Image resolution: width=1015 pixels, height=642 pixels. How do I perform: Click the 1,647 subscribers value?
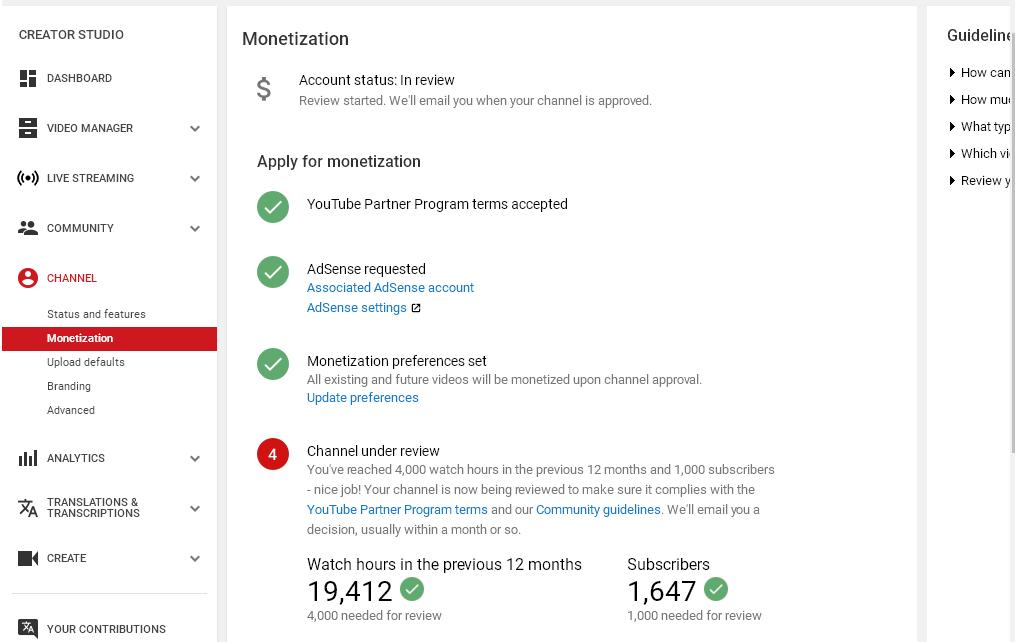pyautogui.click(x=662, y=591)
